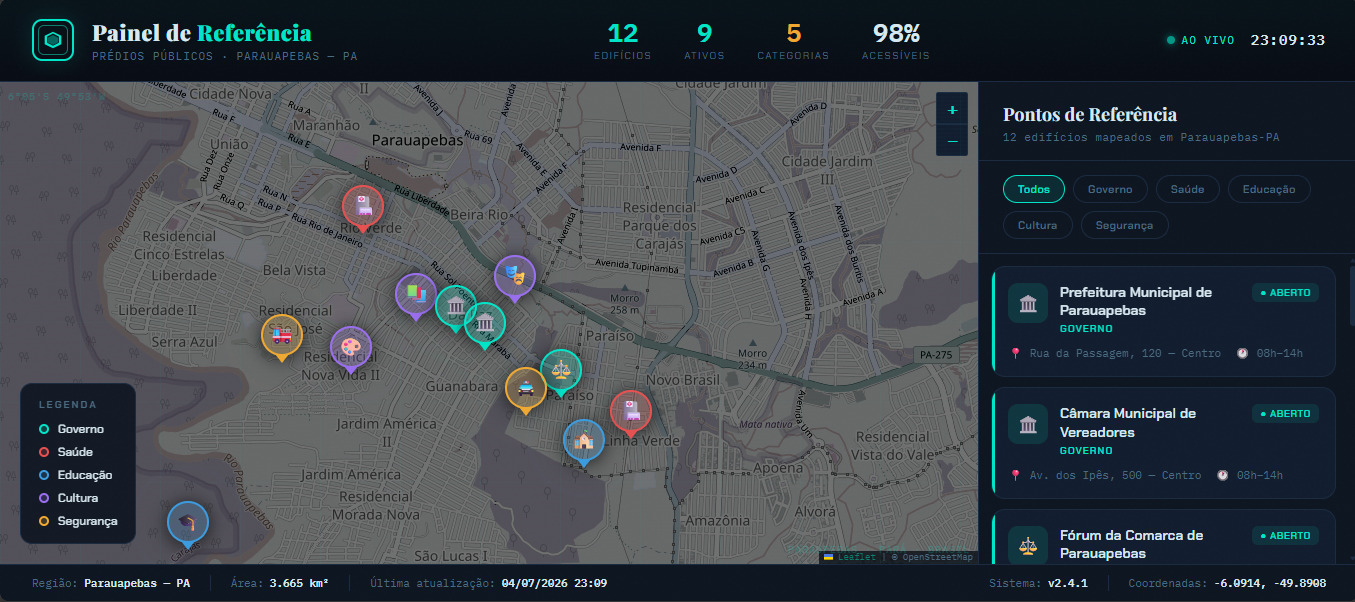Viewport: 1355px width, 602px height.
Task: Click the art palette map marker
Action: click(351, 348)
